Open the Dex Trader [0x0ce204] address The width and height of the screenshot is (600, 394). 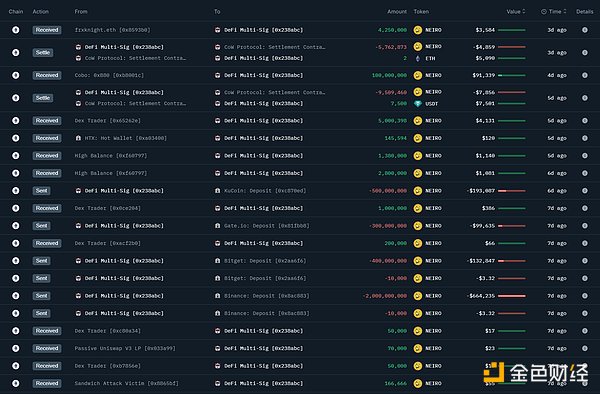point(108,208)
